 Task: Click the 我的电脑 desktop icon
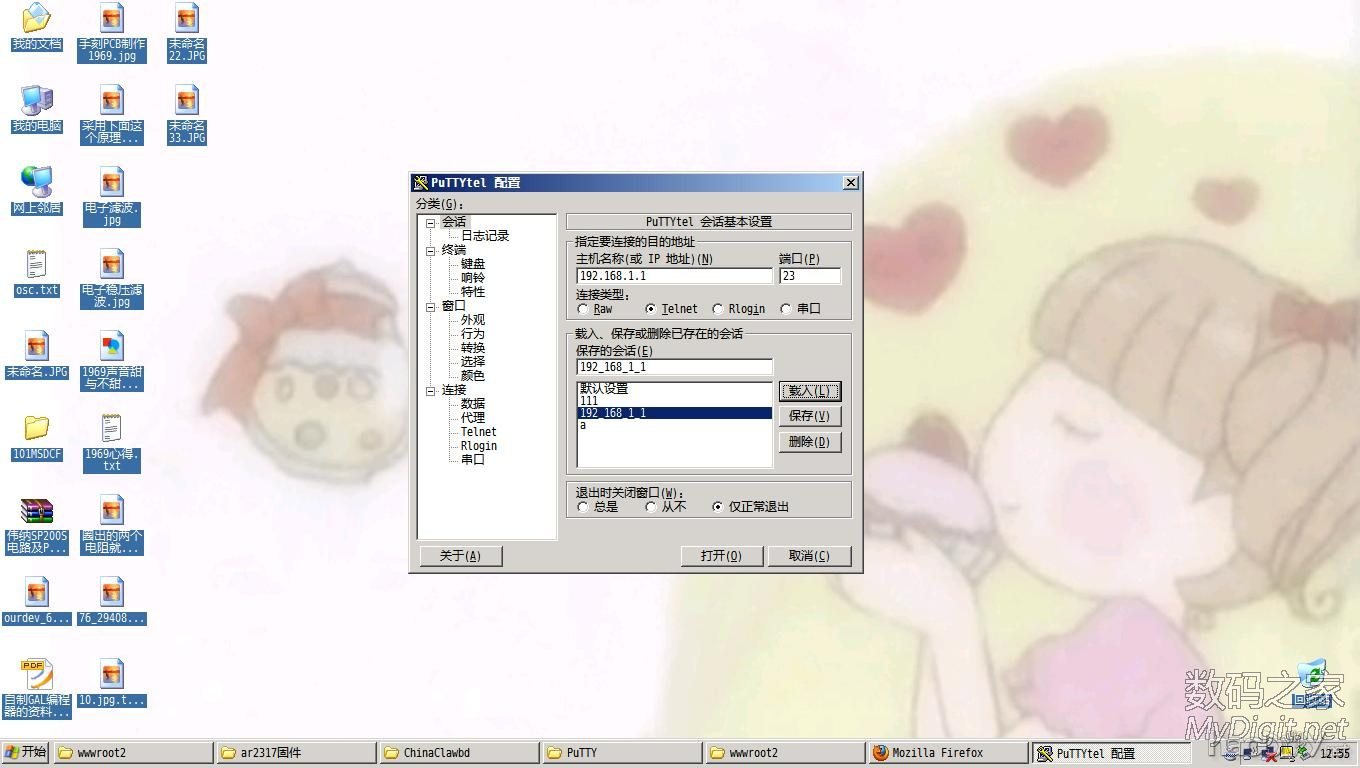pos(36,100)
